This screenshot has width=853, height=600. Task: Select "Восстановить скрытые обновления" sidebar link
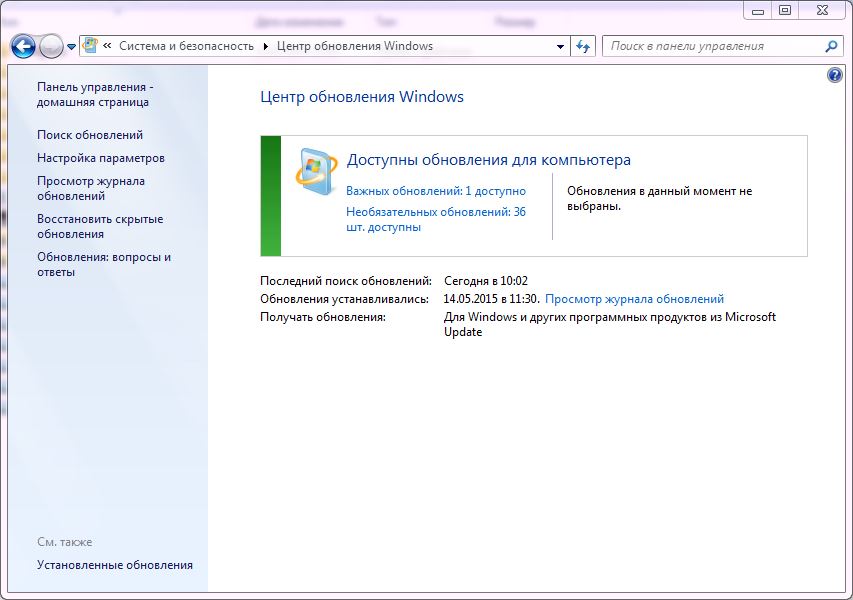[100, 226]
